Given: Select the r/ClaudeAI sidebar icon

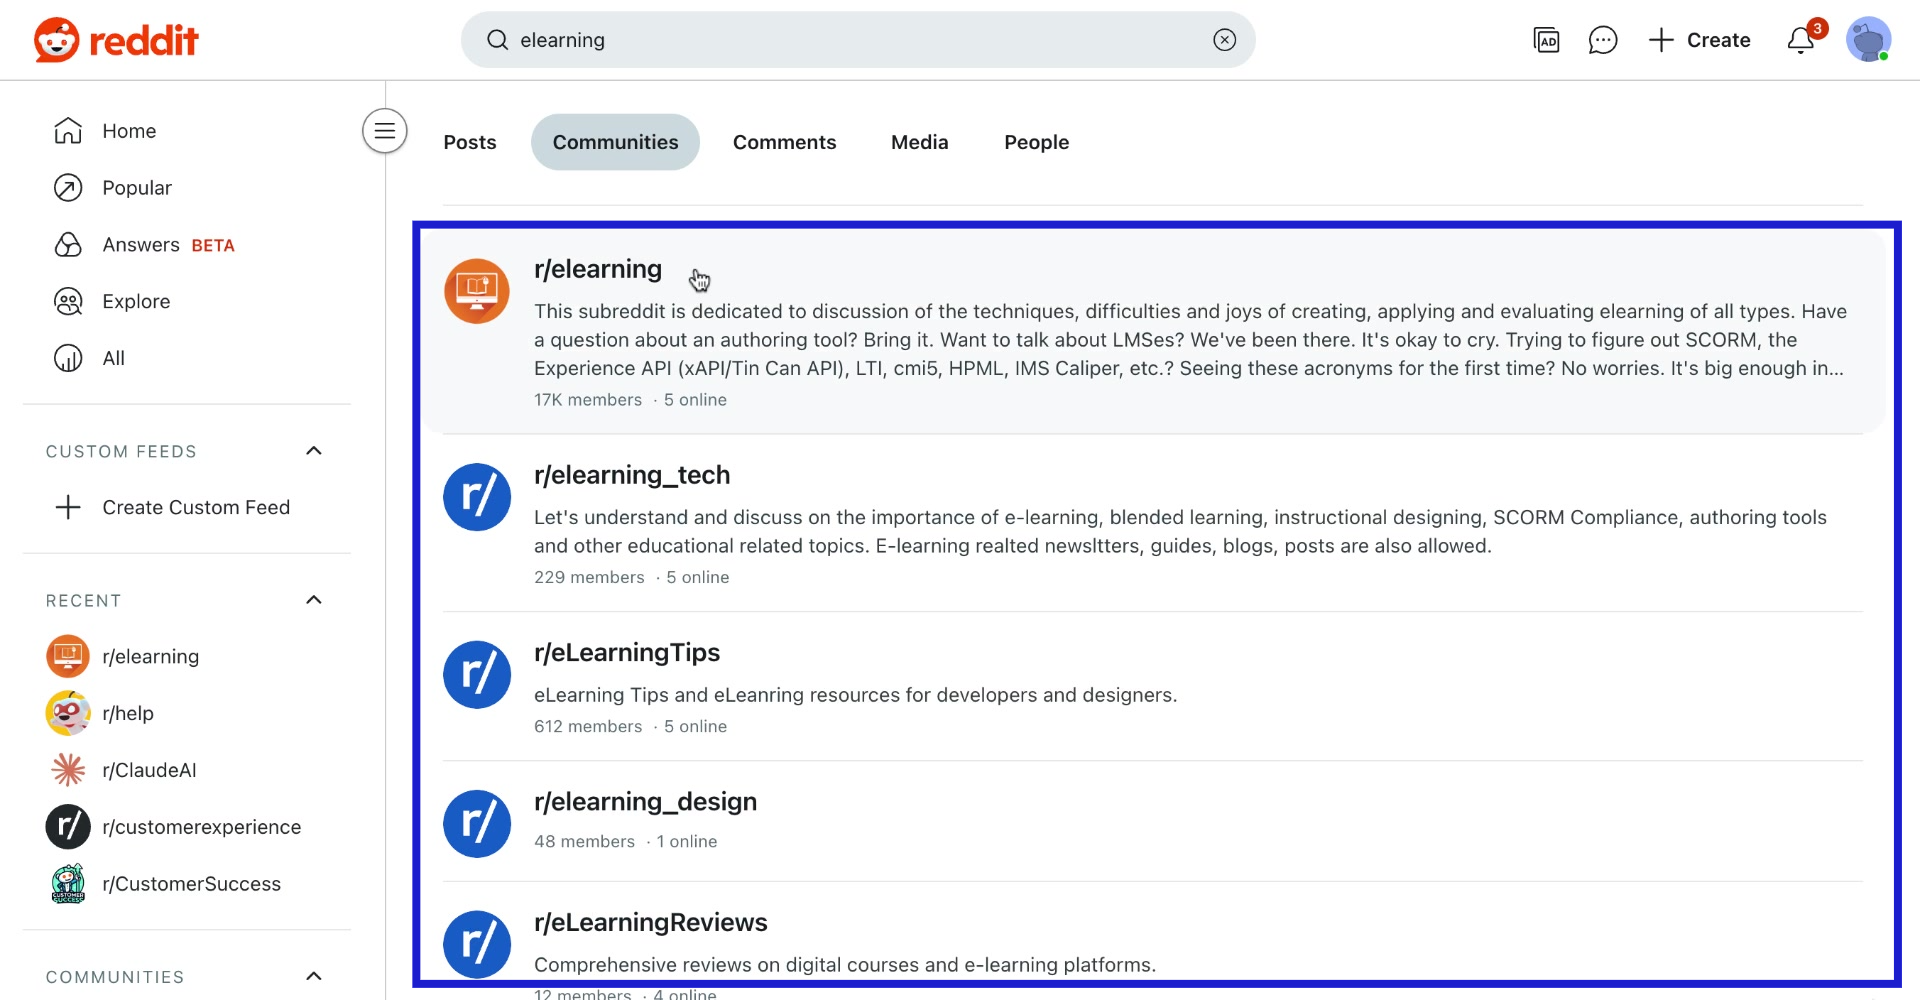Looking at the screenshot, I should [x=67, y=770].
